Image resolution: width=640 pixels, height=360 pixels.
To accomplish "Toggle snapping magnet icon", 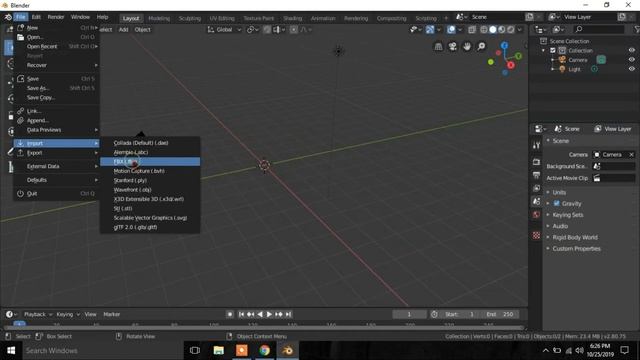I will (x=267, y=30).
